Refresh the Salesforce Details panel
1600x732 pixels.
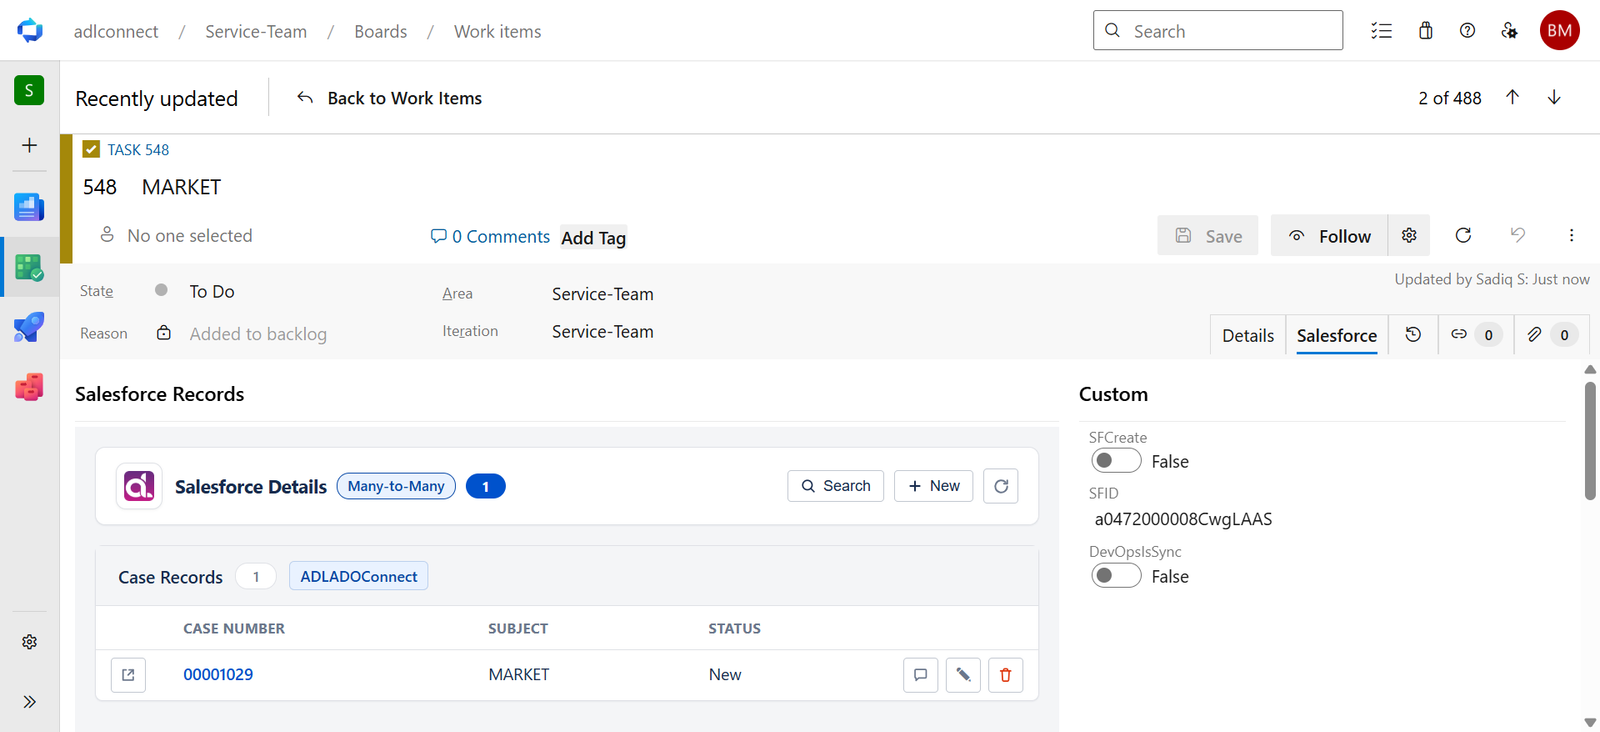click(x=1001, y=486)
